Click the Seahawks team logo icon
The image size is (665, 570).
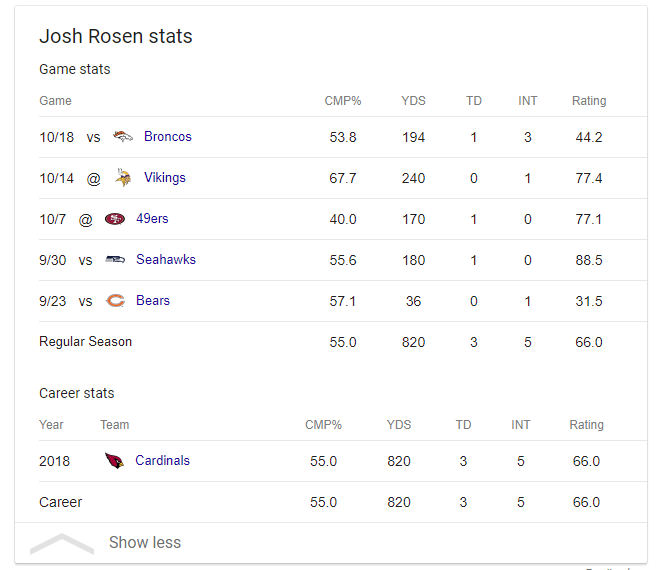115,260
